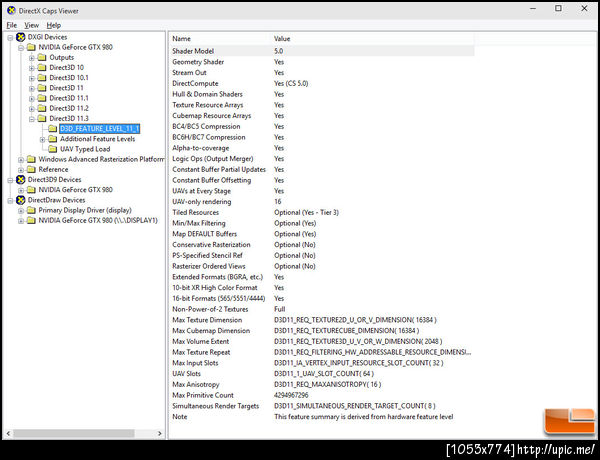Click the UAV Typed Load folder icon

tap(53, 149)
